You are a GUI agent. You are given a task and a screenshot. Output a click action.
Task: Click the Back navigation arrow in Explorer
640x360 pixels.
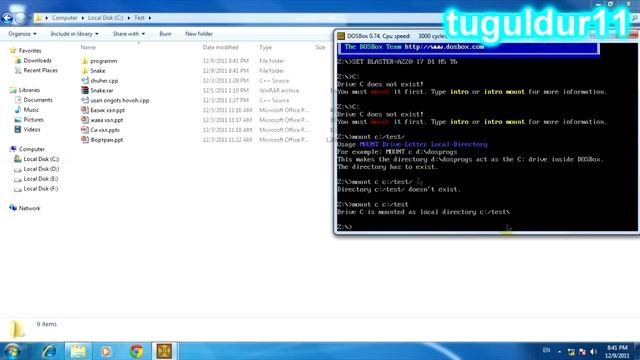tap(7, 18)
